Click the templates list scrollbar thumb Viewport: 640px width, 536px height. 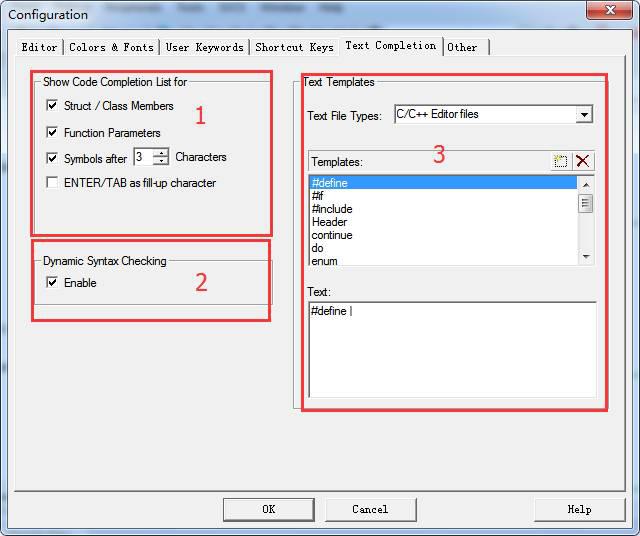(586, 203)
